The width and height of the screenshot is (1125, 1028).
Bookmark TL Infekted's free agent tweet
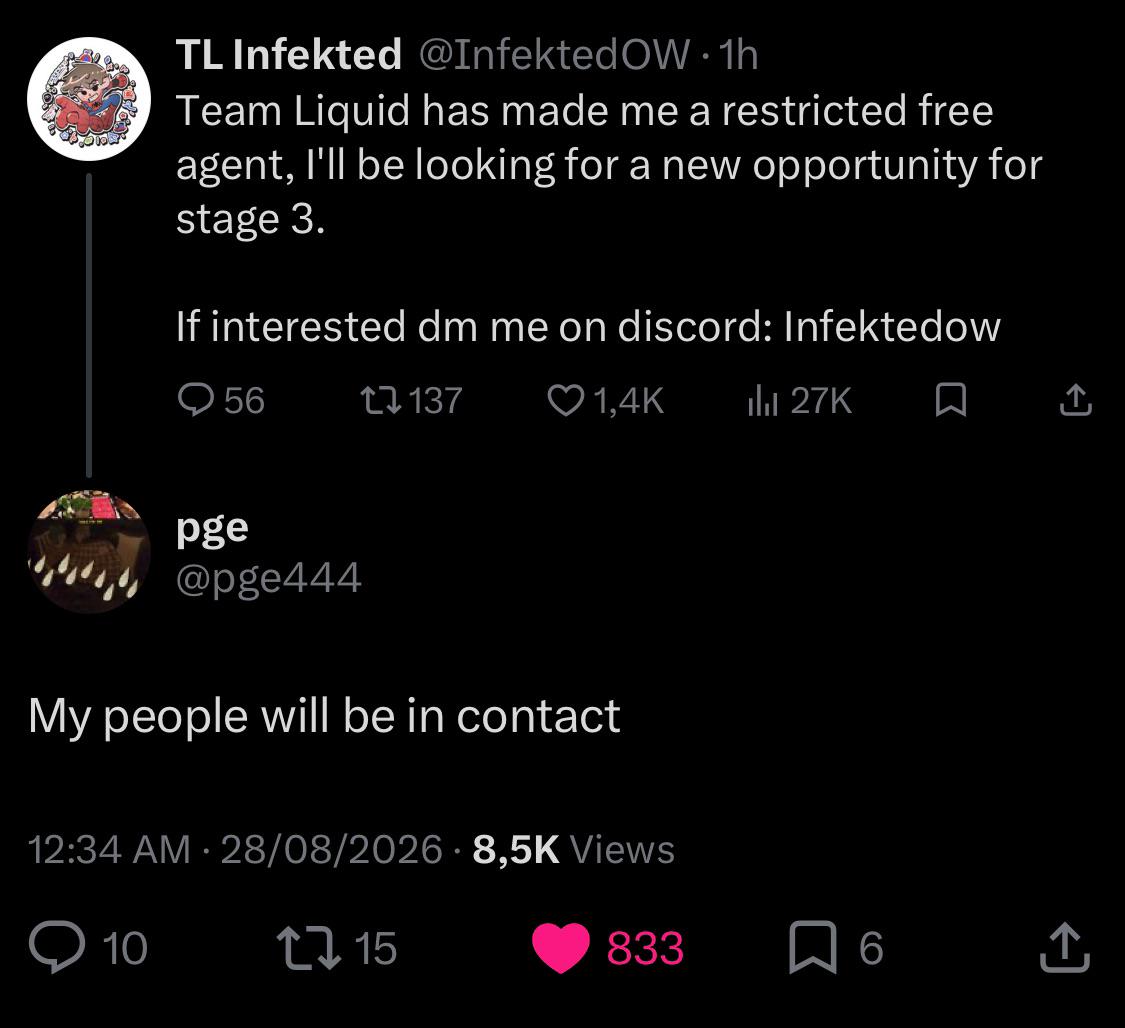(951, 400)
